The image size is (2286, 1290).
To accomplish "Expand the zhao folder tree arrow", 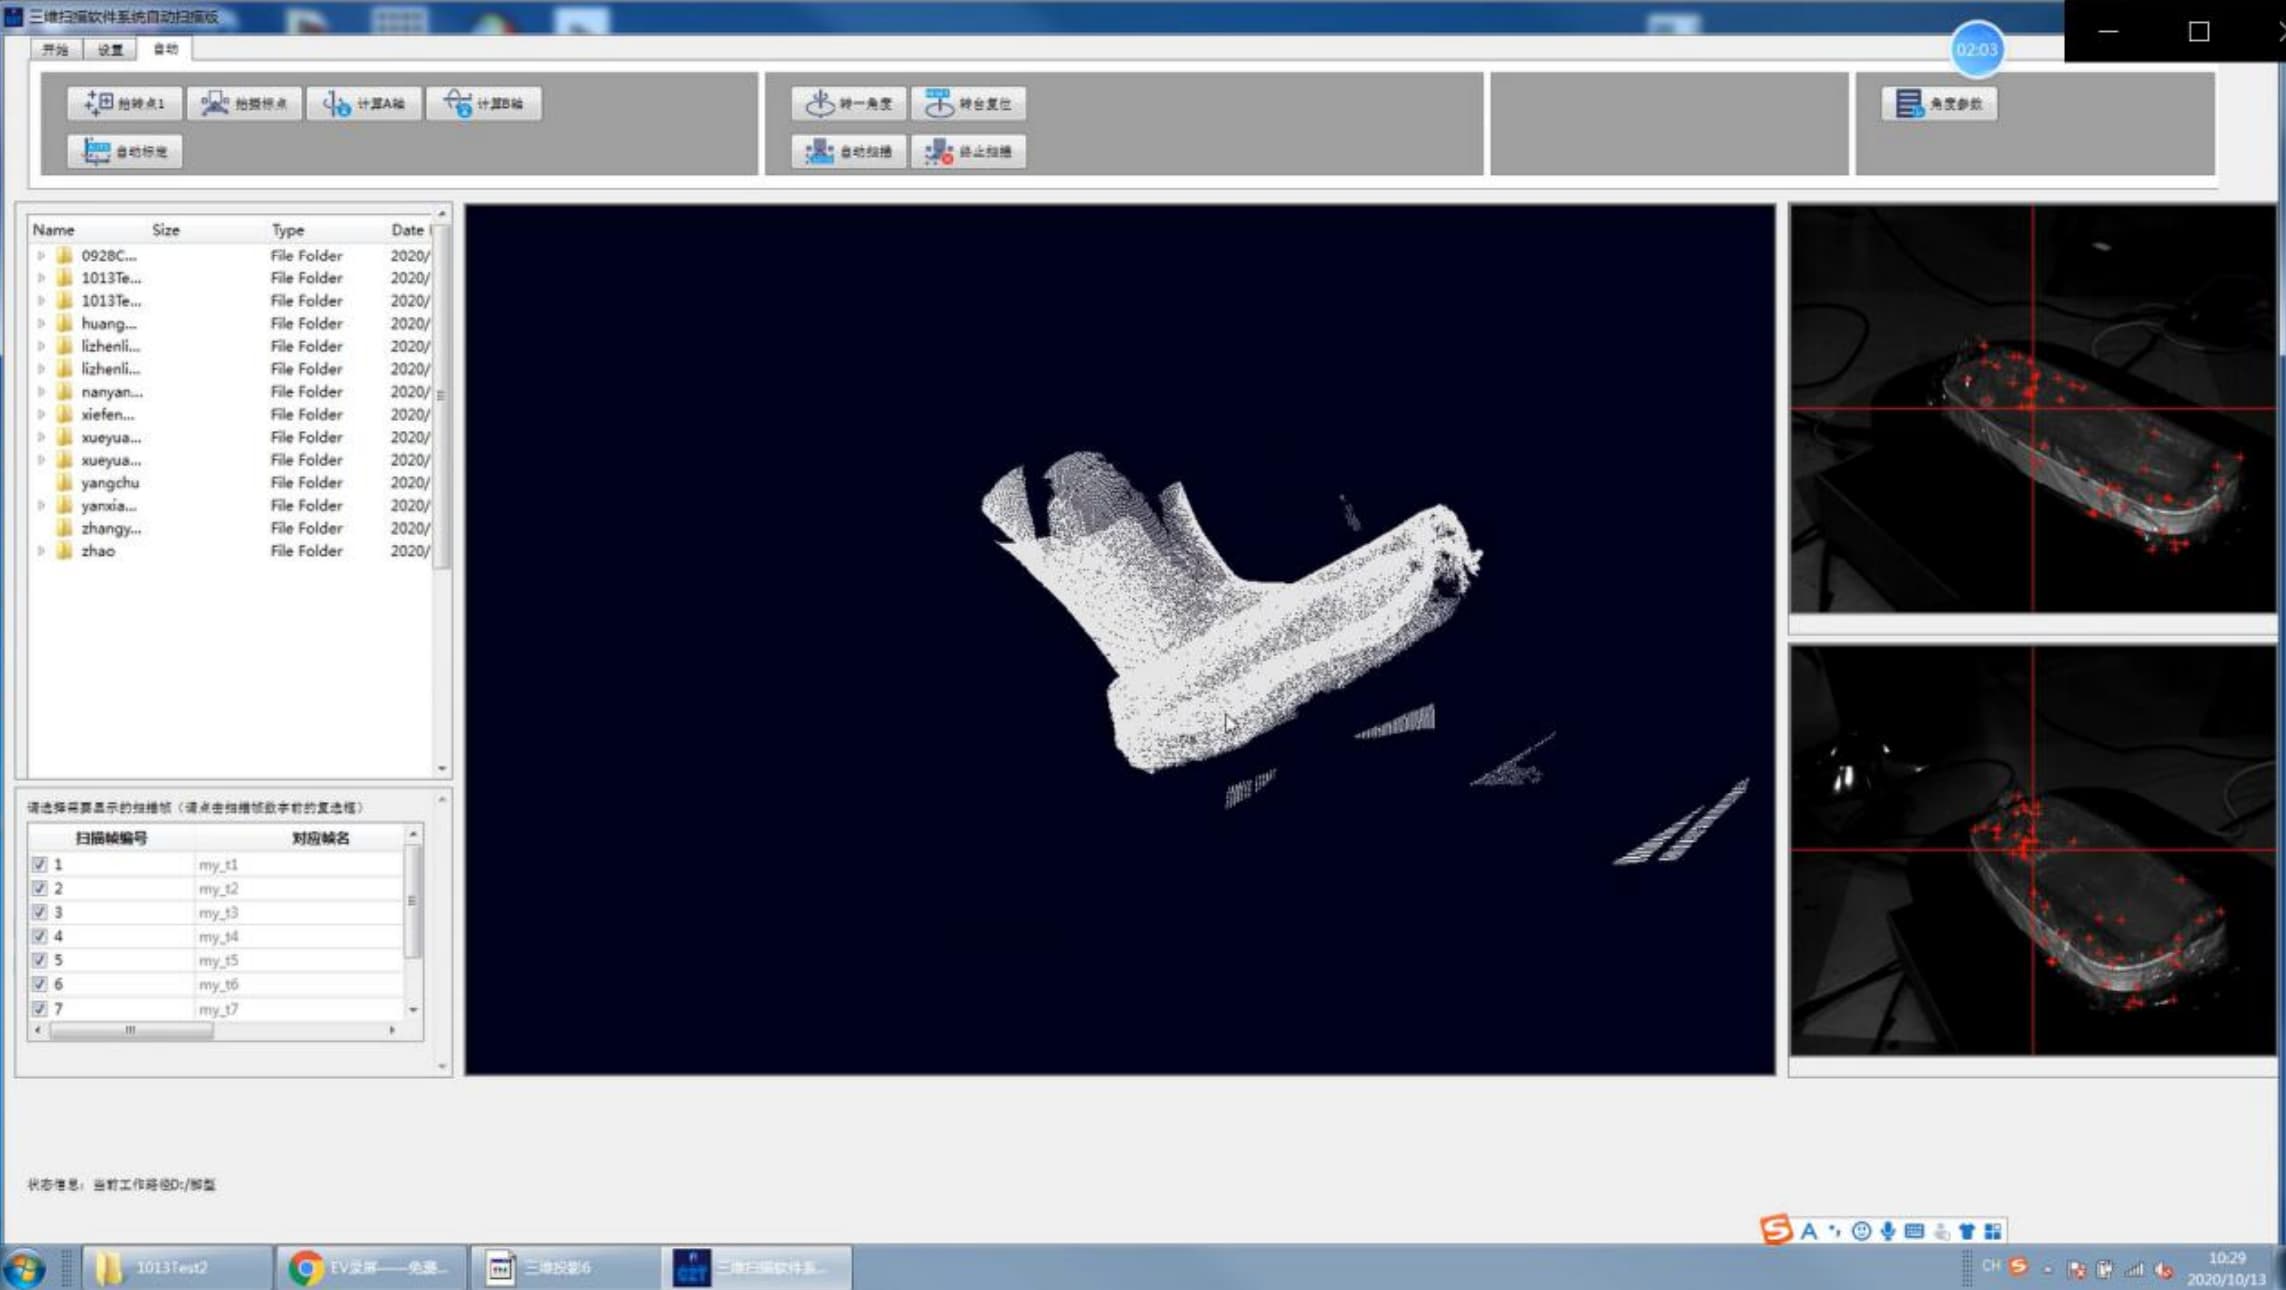I will tap(41, 551).
